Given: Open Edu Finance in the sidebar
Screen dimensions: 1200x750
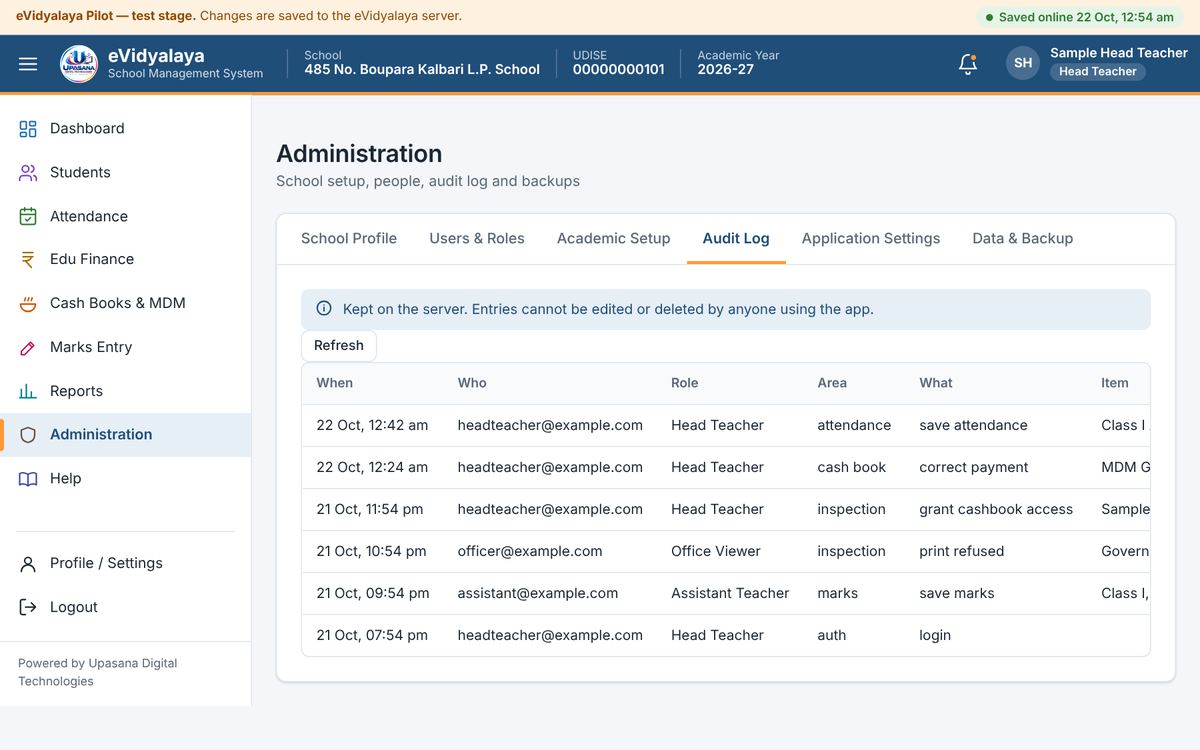Looking at the screenshot, I should coord(125,259).
